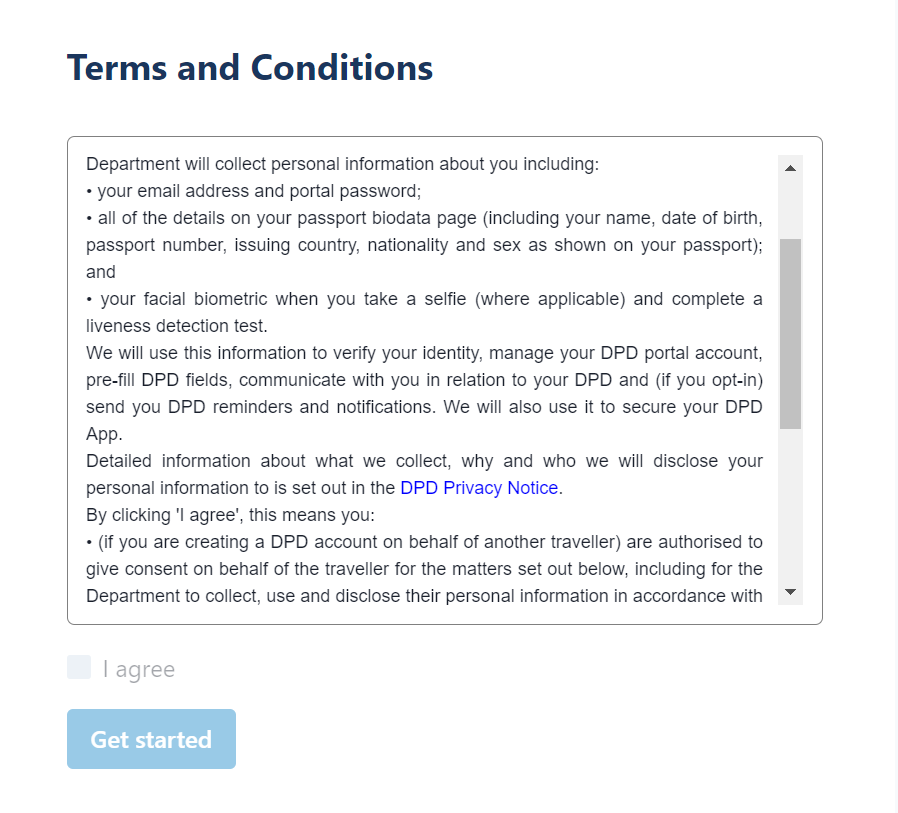Image resolution: width=898 pixels, height=813 pixels.
Task: Click the Get started button
Action: pyautogui.click(x=151, y=739)
